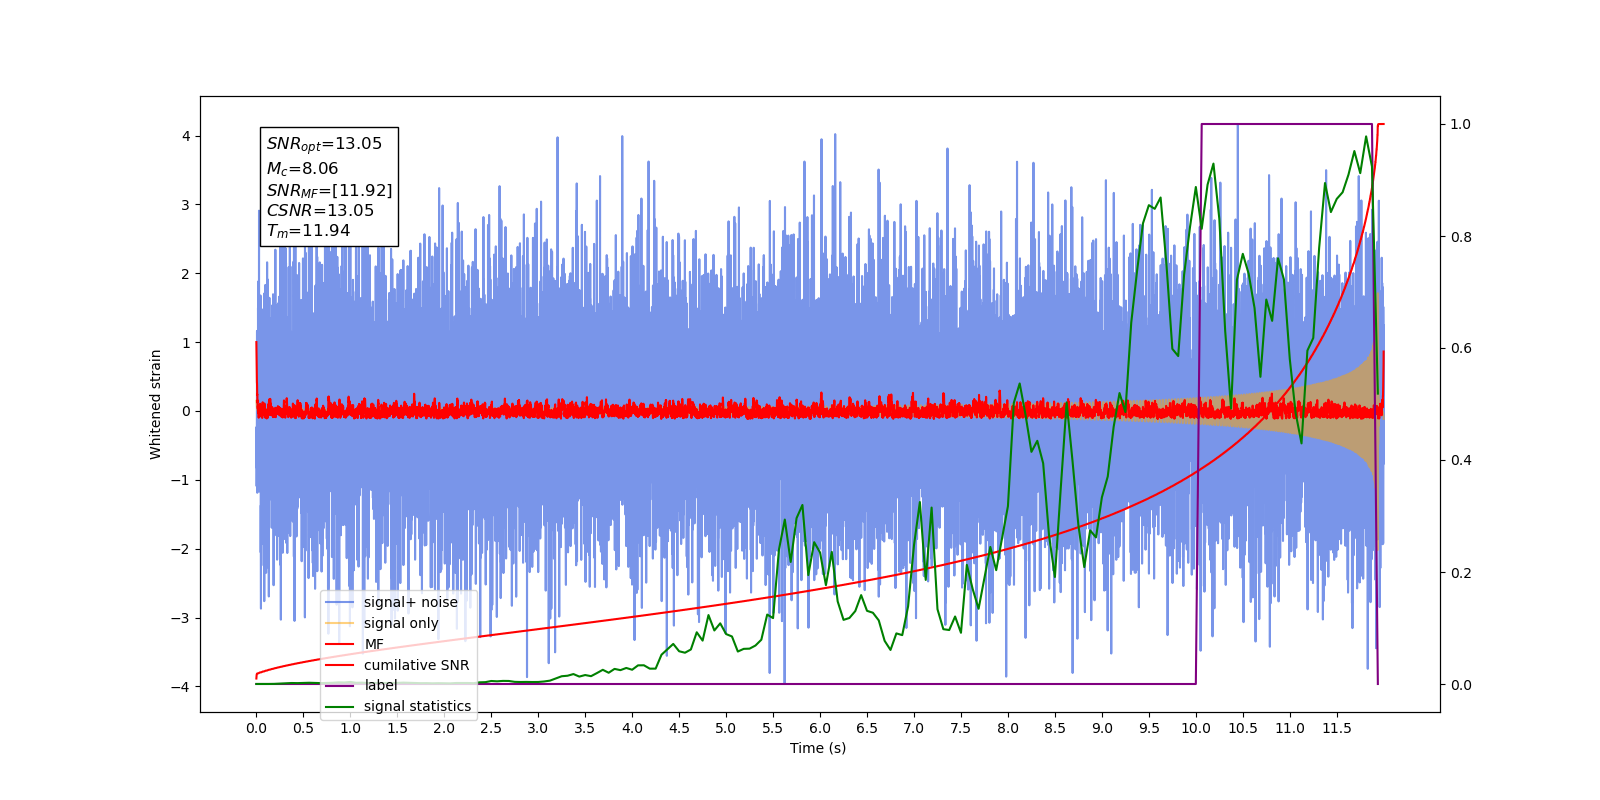
Task: Click the Tm=11.94 annotation text
Action: click(308, 231)
